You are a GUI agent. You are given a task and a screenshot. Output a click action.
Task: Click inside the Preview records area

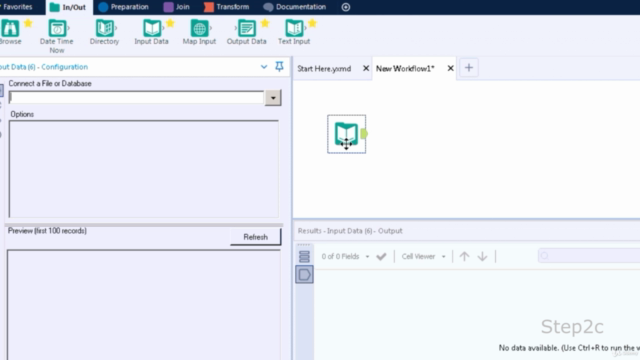click(144, 305)
